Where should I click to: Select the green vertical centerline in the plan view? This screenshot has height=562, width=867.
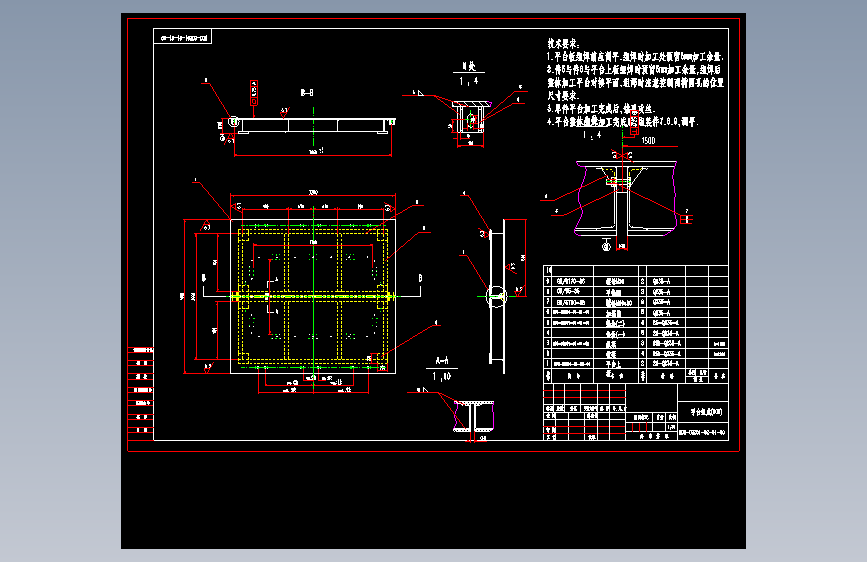(314, 298)
